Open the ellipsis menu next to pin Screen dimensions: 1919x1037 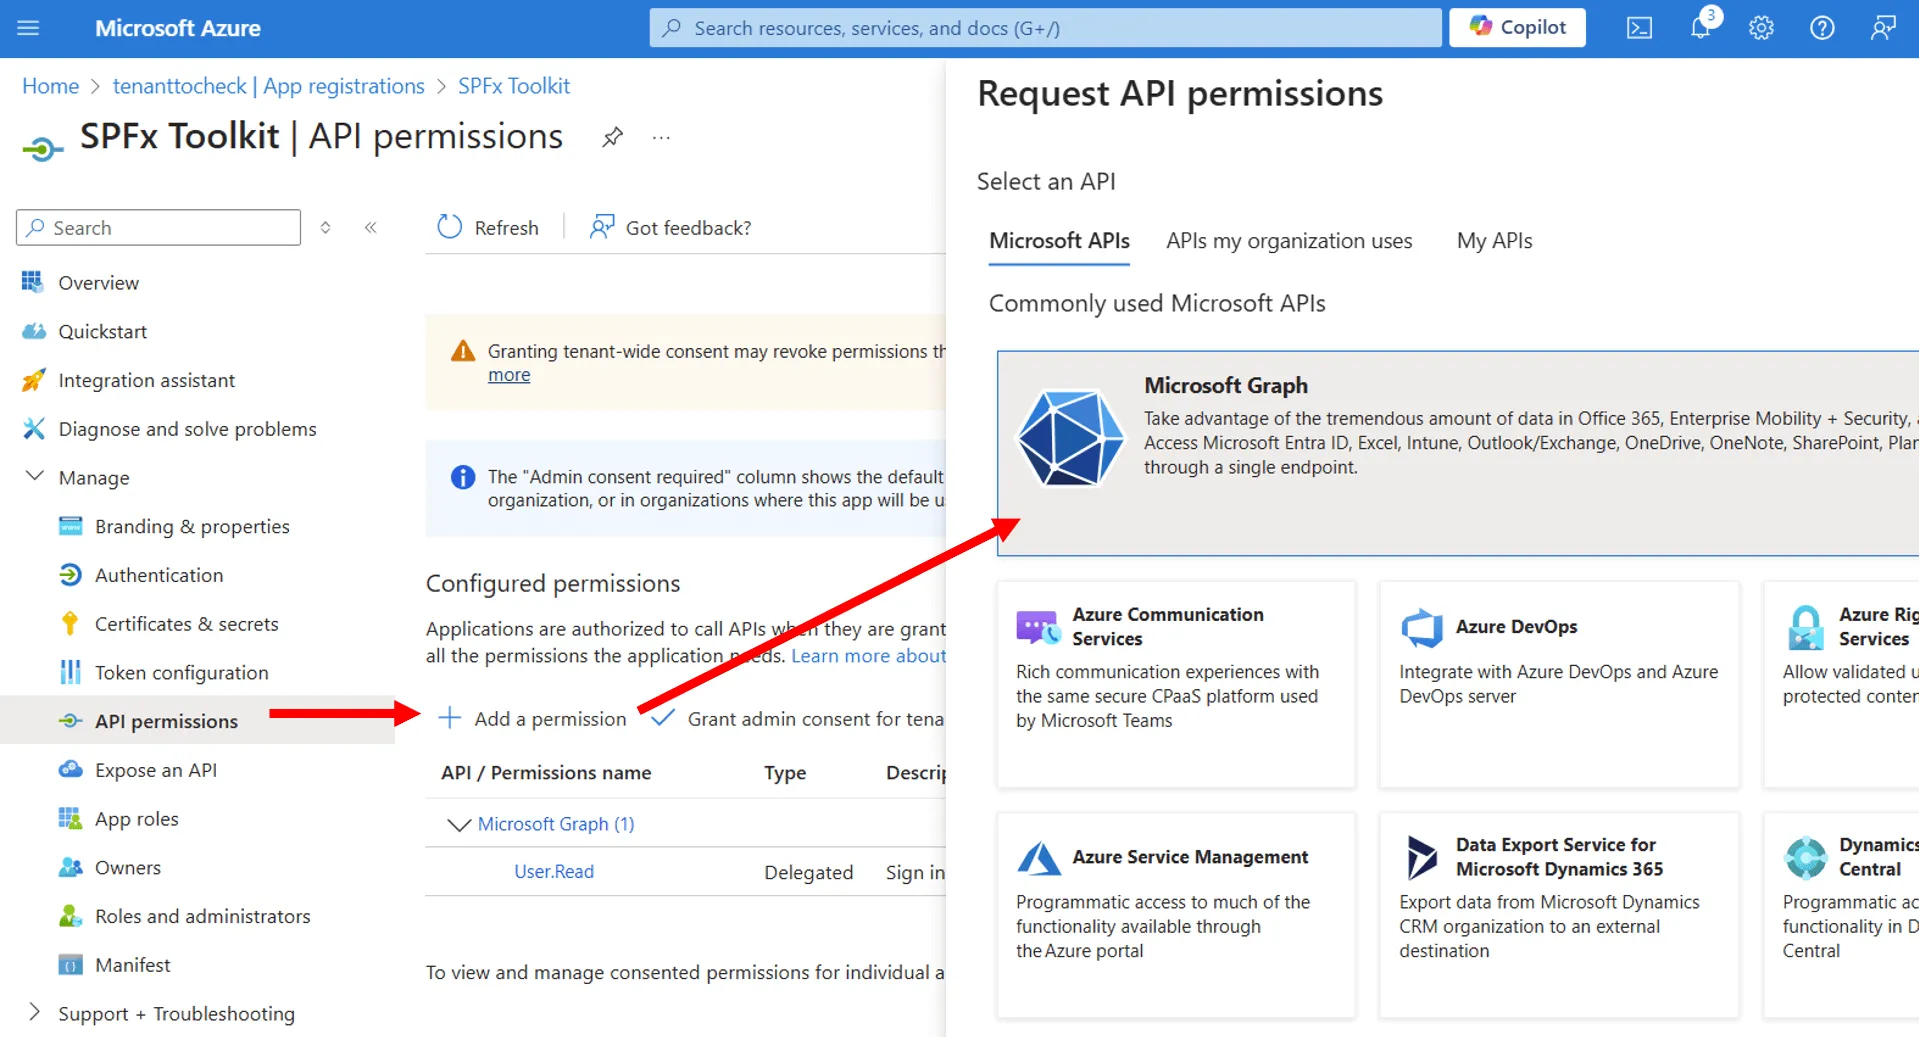tap(660, 137)
